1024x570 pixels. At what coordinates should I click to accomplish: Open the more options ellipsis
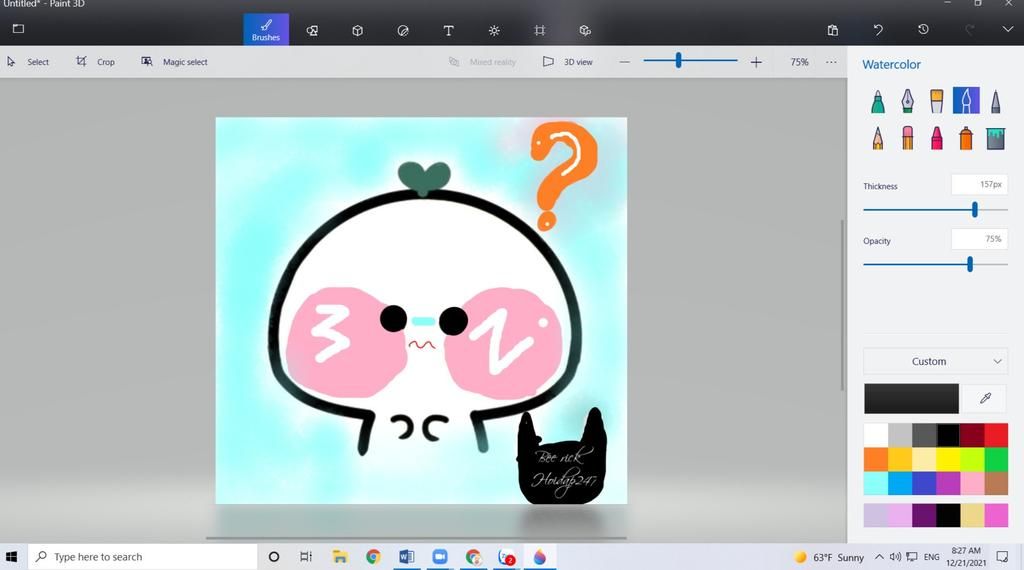pyautogui.click(x=831, y=62)
